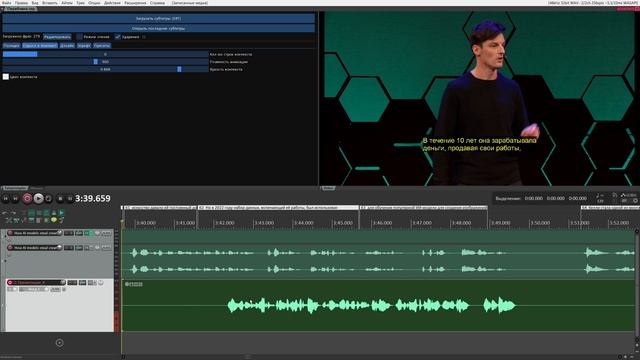This screenshot has width=640, height=360.
Task: Open the first menu in the menu bar
Action: coord(7,3)
